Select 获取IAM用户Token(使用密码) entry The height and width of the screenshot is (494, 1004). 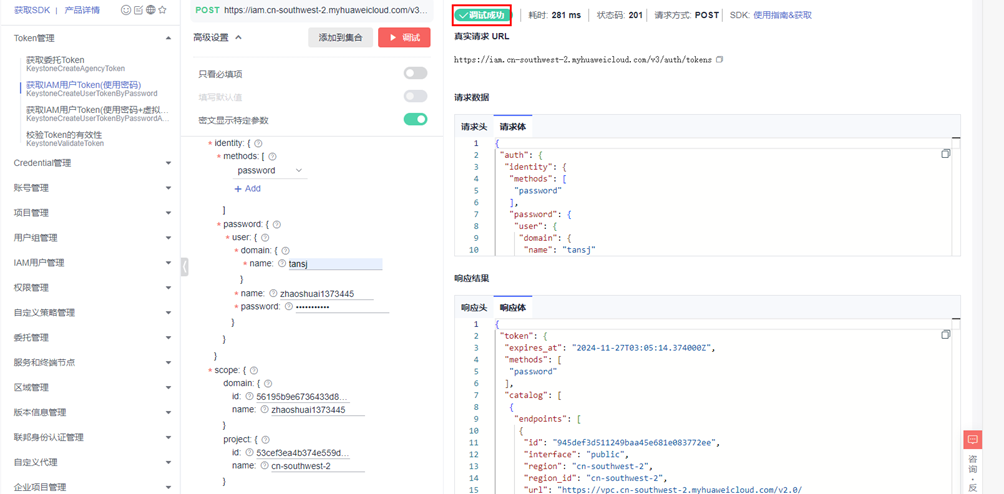pyautogui.click(x=92, y=88)
